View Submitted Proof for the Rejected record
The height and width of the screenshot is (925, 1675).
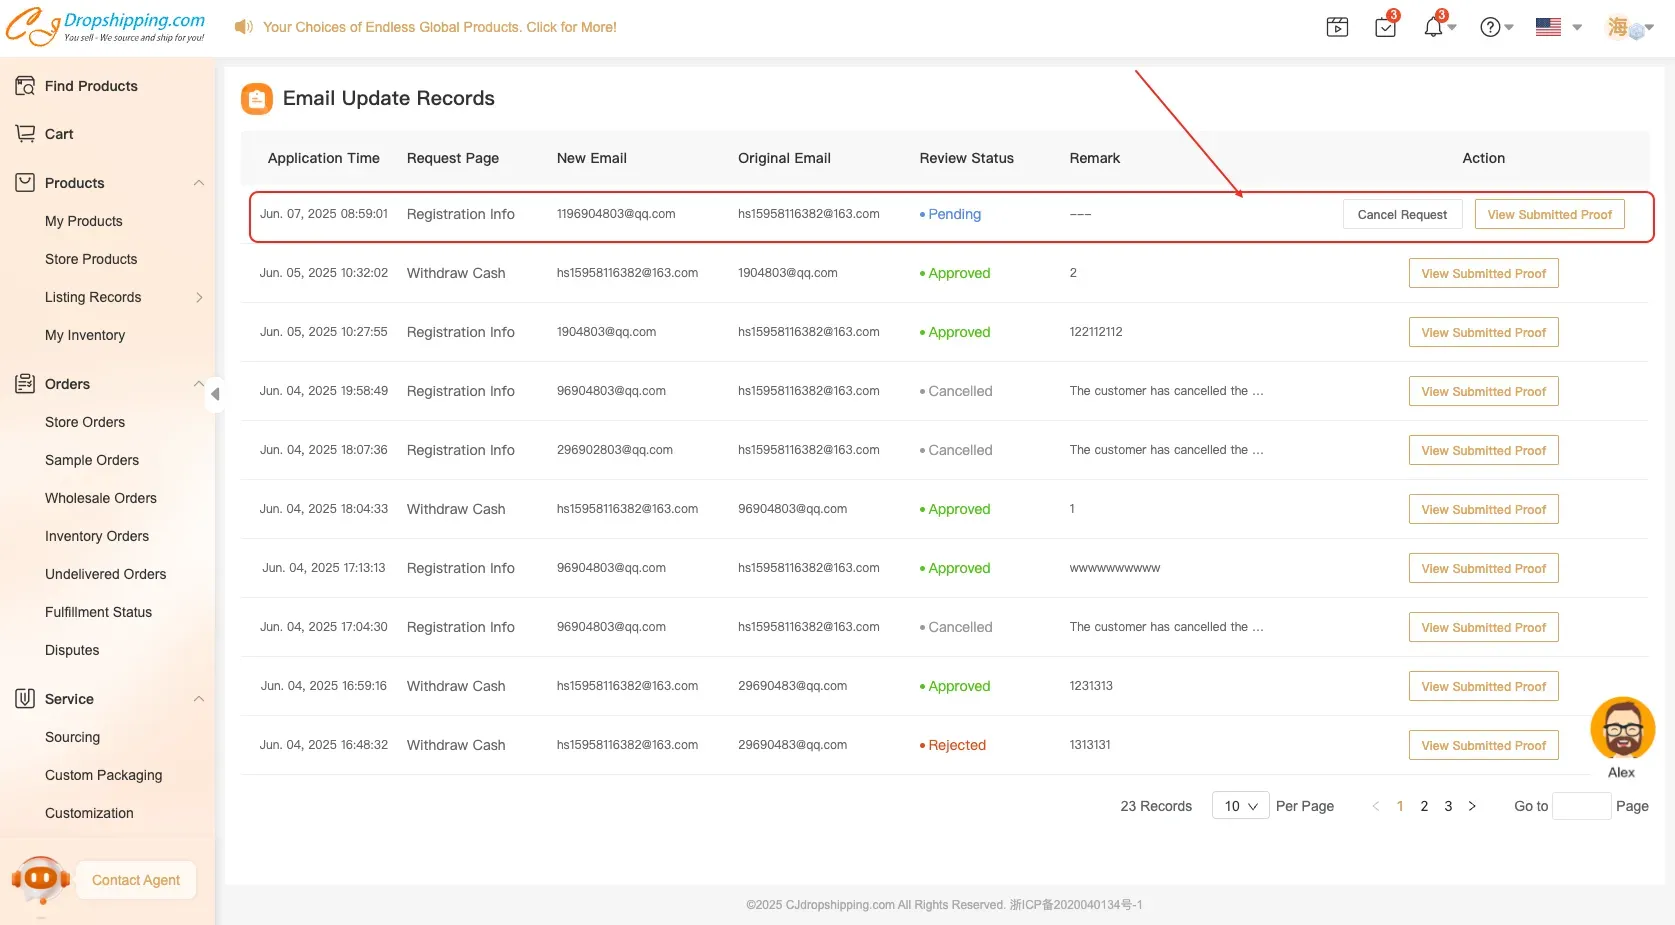pos(1483,746)
